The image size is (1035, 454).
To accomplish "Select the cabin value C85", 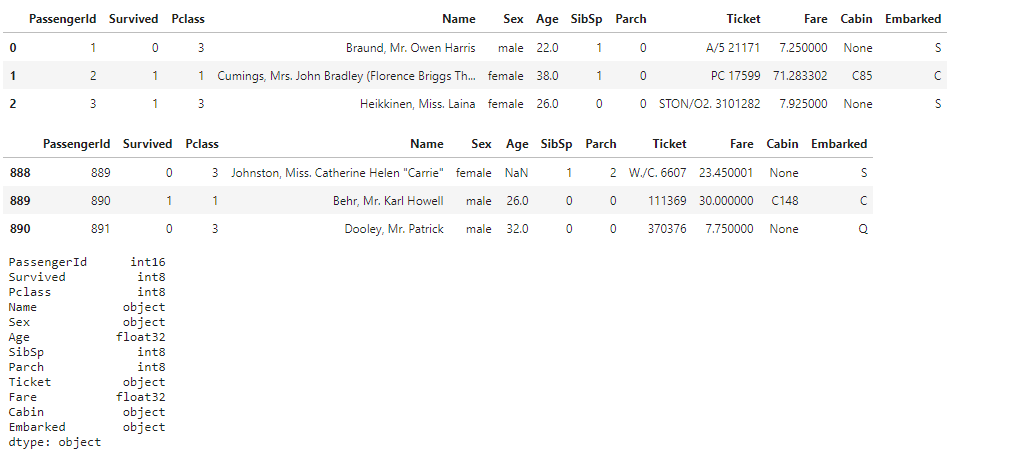I will 861,76.
